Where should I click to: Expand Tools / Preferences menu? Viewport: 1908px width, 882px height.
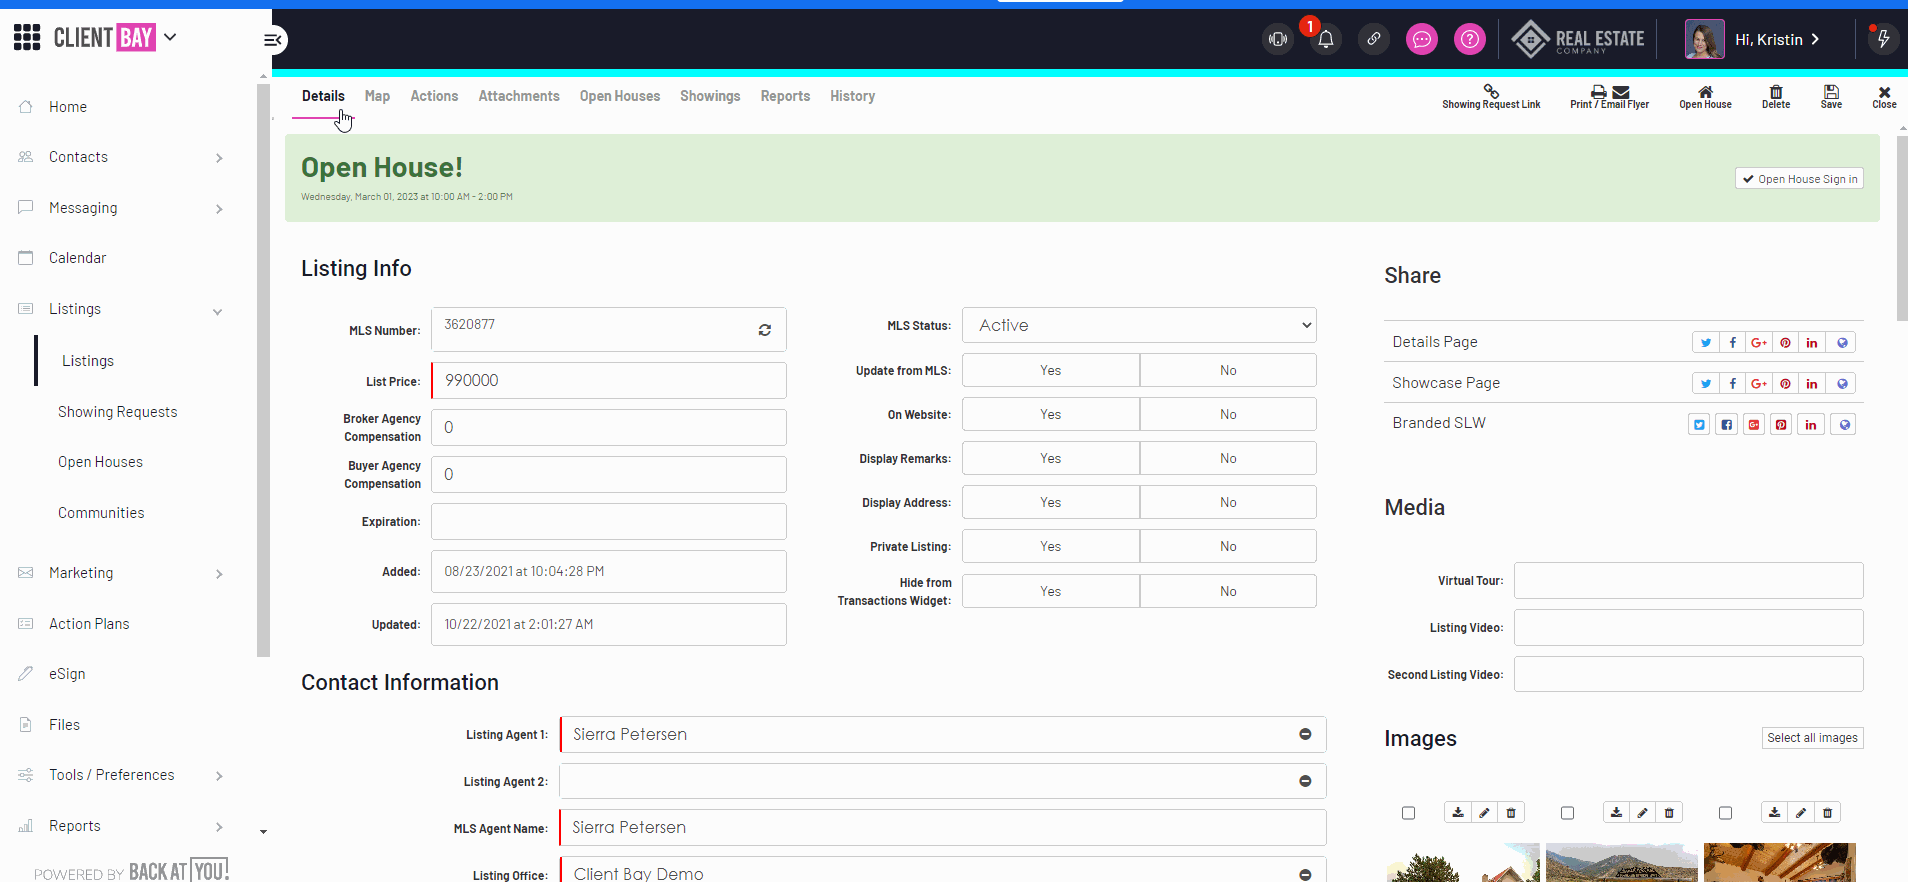(x=219, y=776)
